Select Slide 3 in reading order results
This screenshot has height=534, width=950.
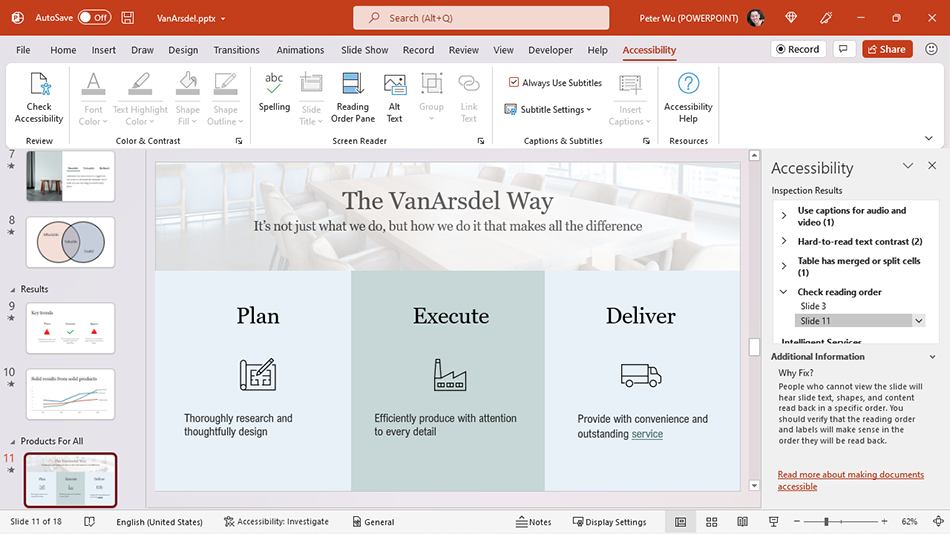(812, 306)
